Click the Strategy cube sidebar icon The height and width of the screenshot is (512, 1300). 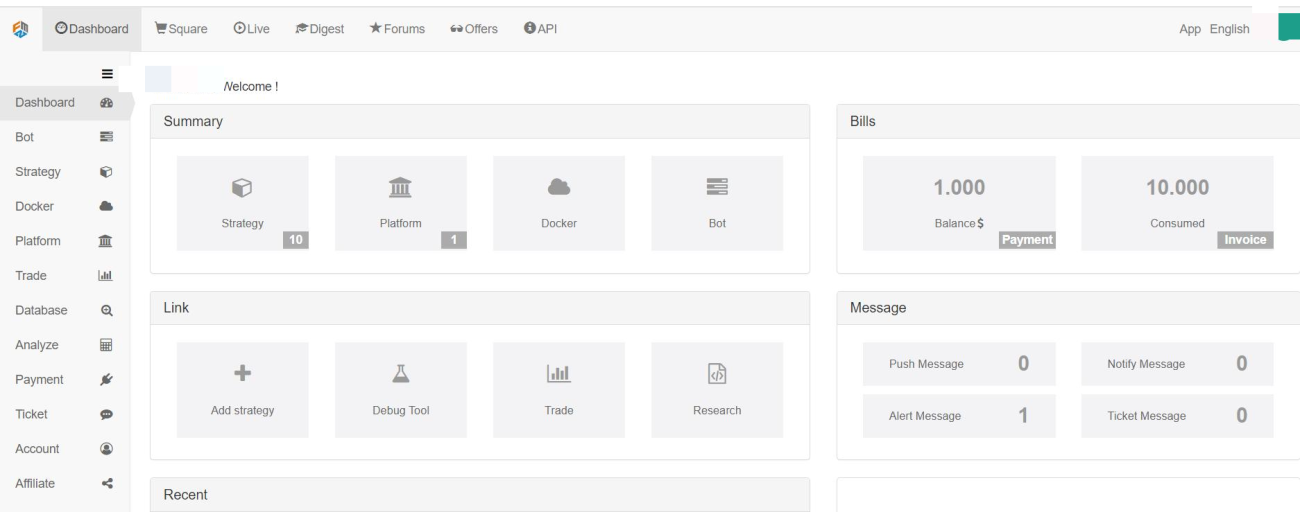coord(107,172)
